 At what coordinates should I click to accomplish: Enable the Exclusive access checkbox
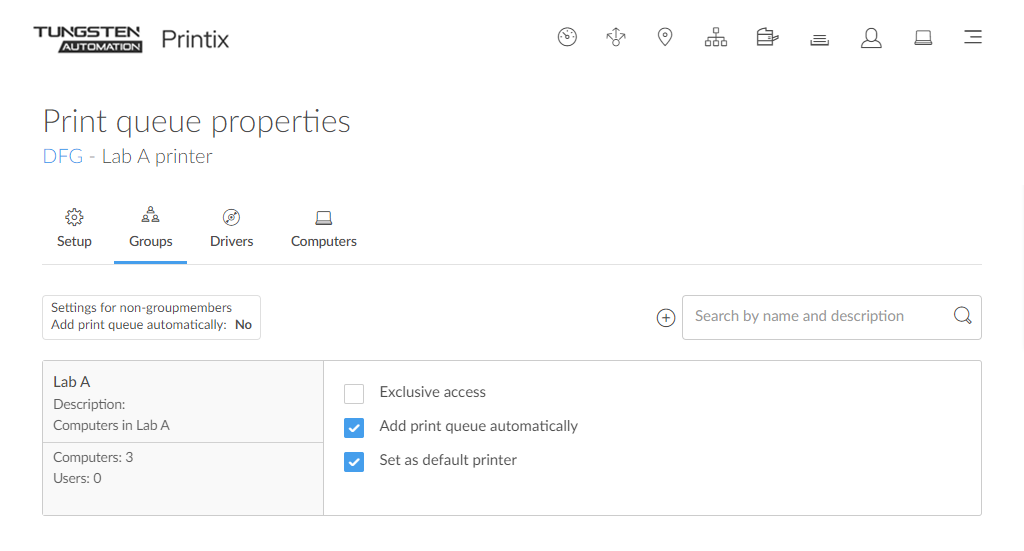354,393
